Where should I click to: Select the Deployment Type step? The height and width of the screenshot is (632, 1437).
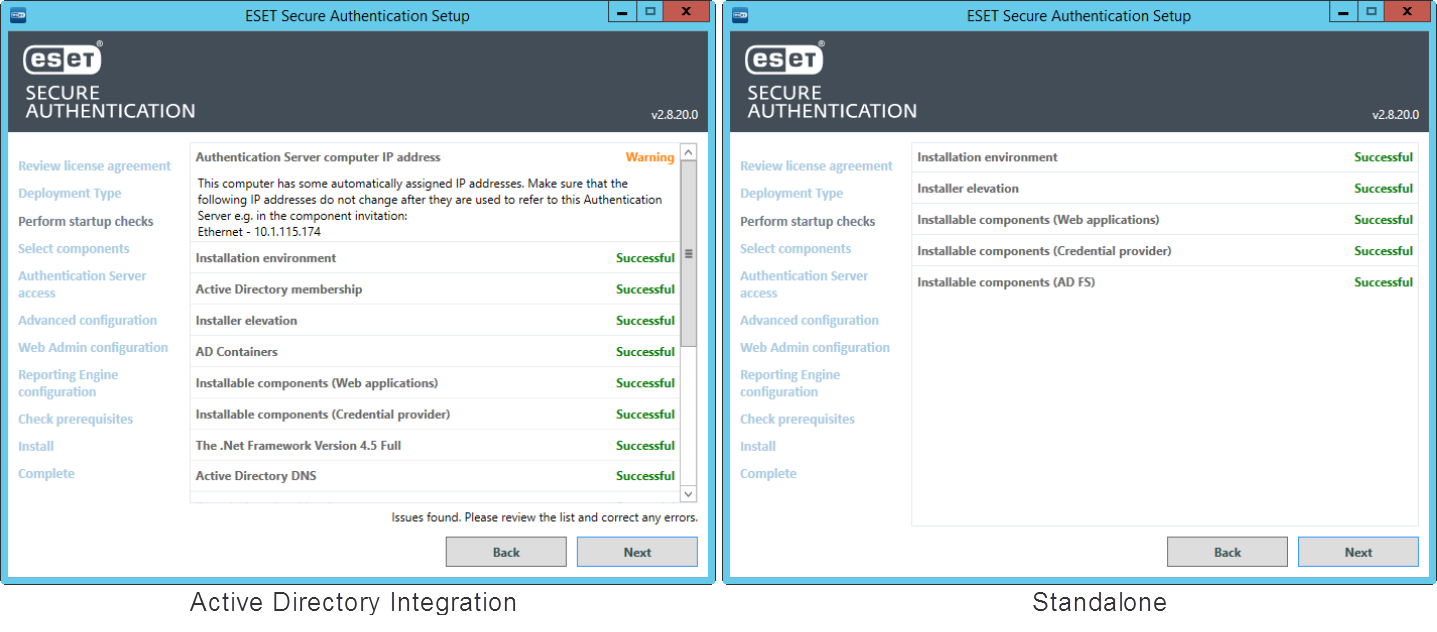(x=69, y=193)
